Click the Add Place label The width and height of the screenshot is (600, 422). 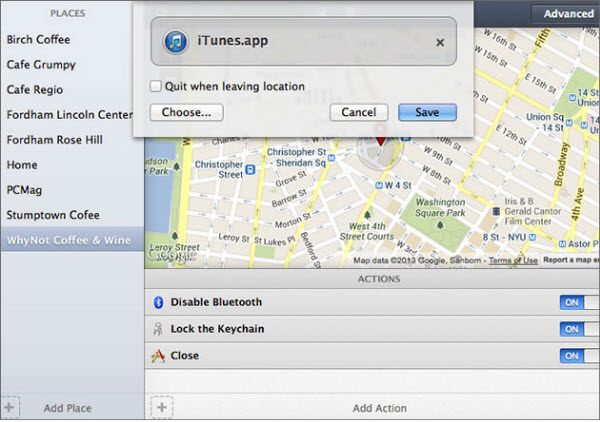coord(67,408)
